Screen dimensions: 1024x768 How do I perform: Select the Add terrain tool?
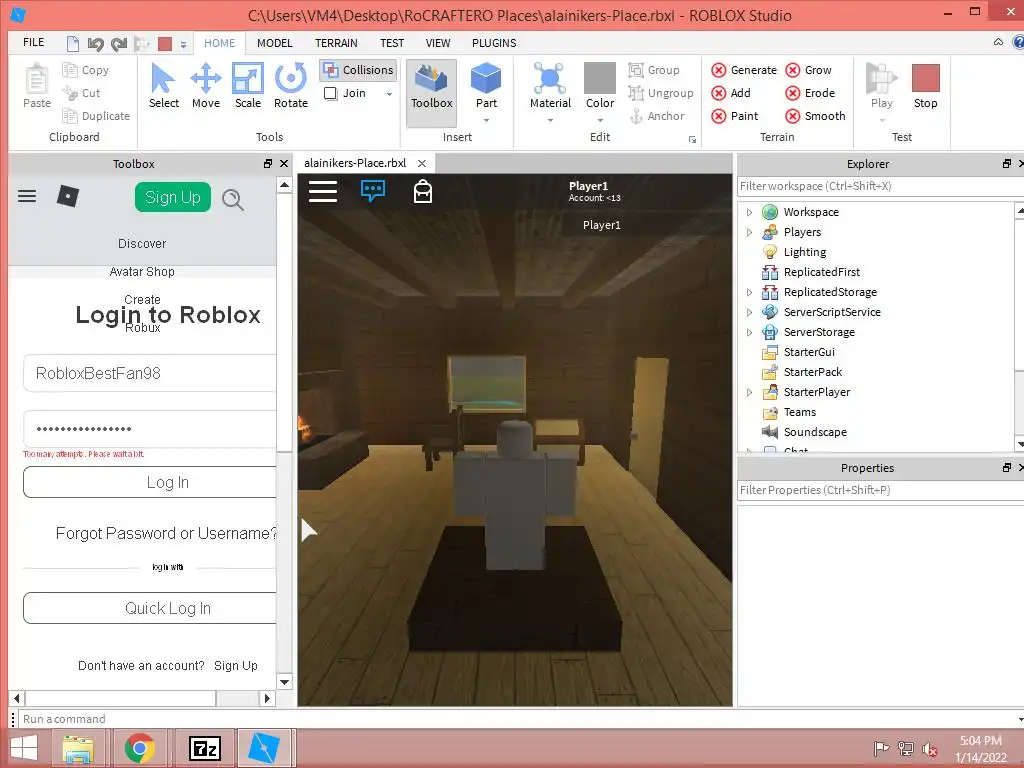[731, 93]
